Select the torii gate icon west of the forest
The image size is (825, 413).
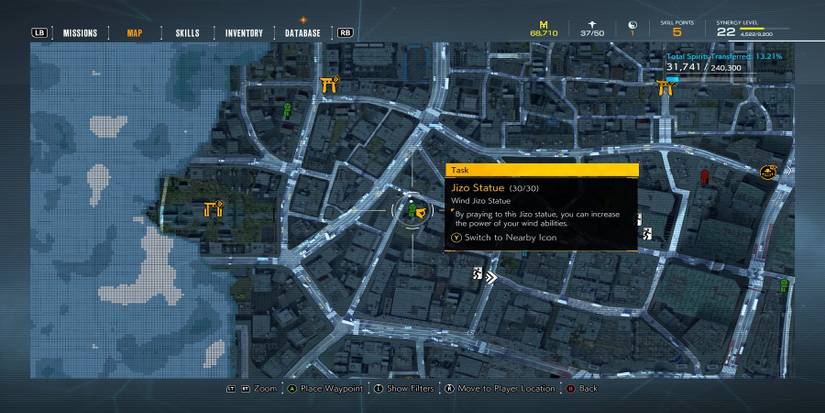point(213,209)
